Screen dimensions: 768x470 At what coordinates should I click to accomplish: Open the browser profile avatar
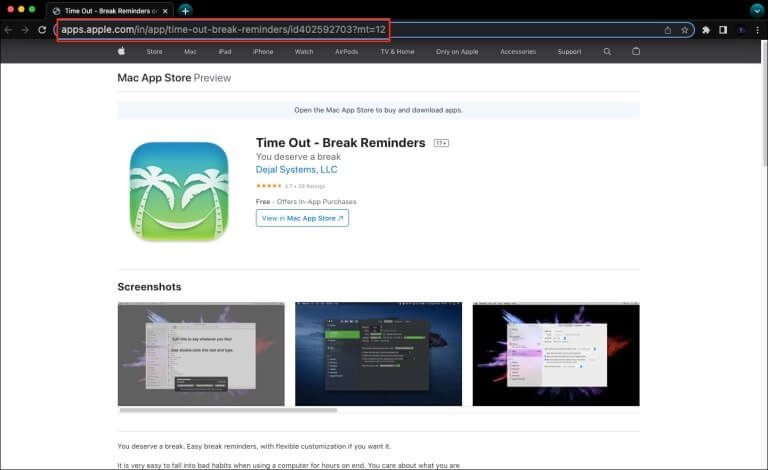tap(741, 30)
